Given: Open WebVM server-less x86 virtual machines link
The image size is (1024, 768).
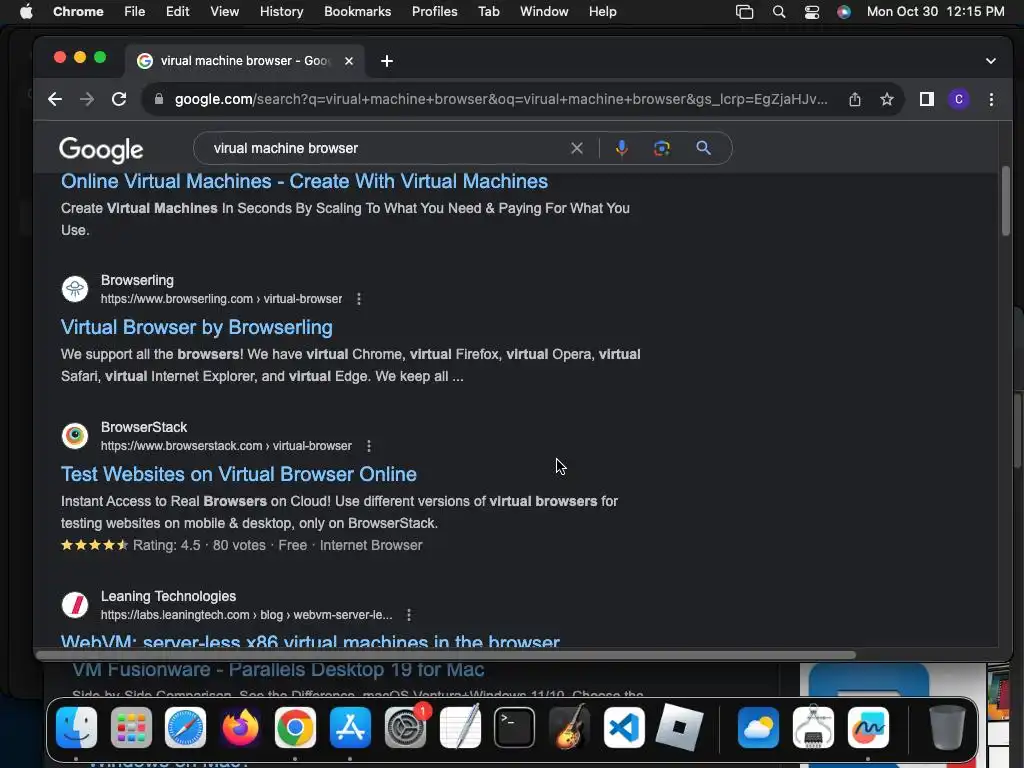Looking at the screenshot, I should point(310,640).
